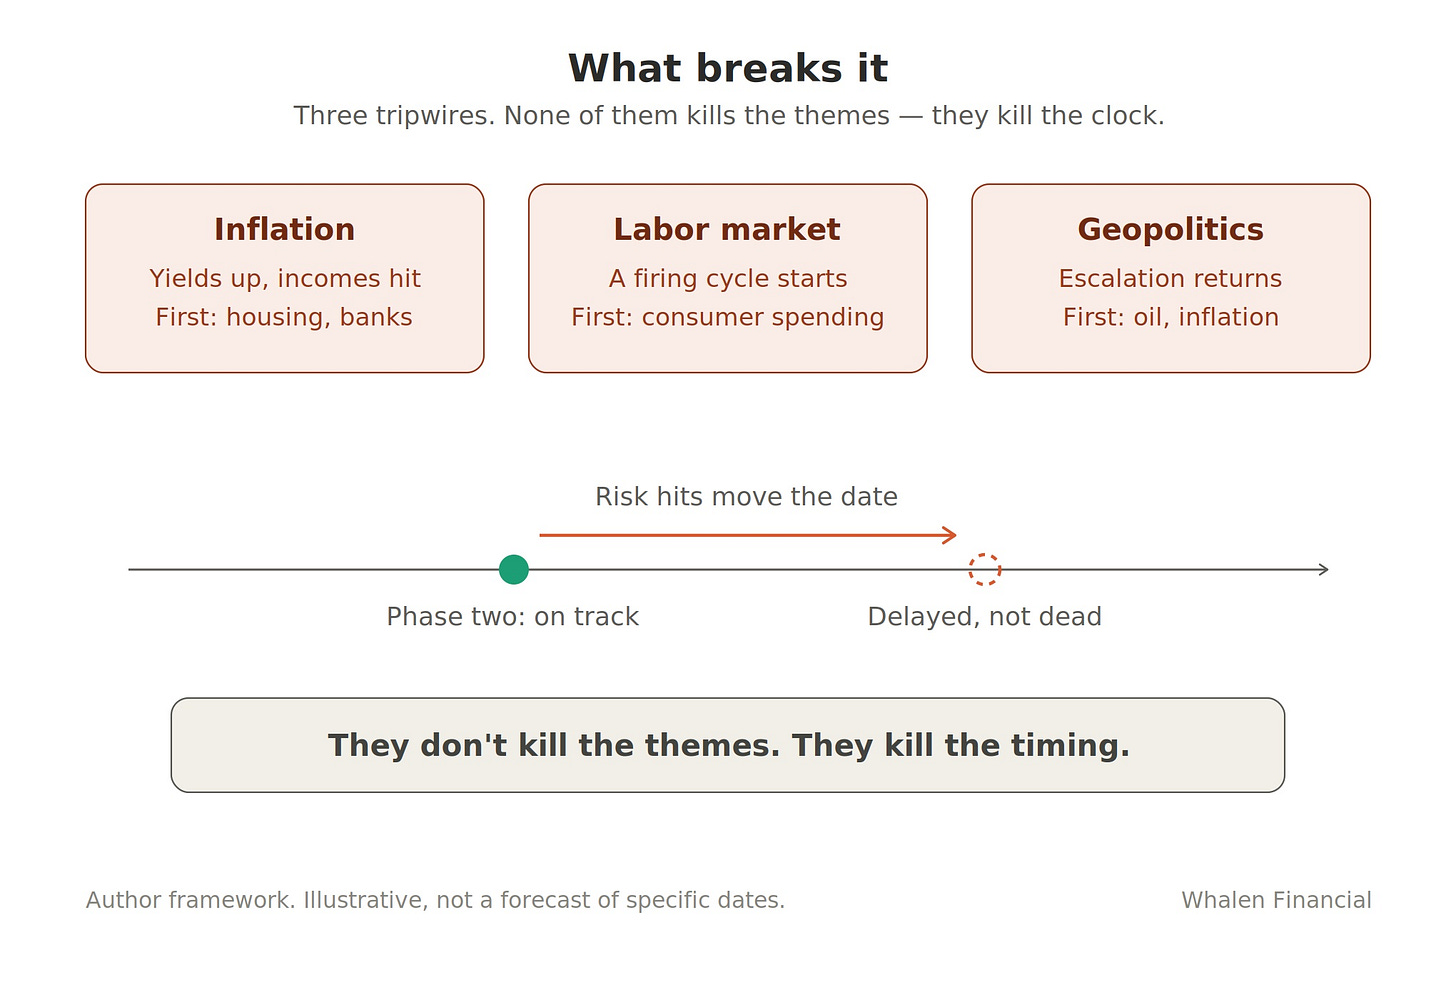
Task: Click 'First: consumer spending' line
Action: click(x=727, y=317)
